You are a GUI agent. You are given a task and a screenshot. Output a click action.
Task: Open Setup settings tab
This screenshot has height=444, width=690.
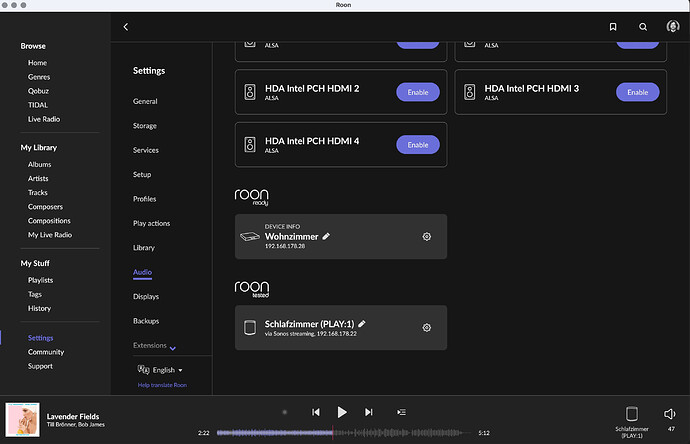point(142,175)
